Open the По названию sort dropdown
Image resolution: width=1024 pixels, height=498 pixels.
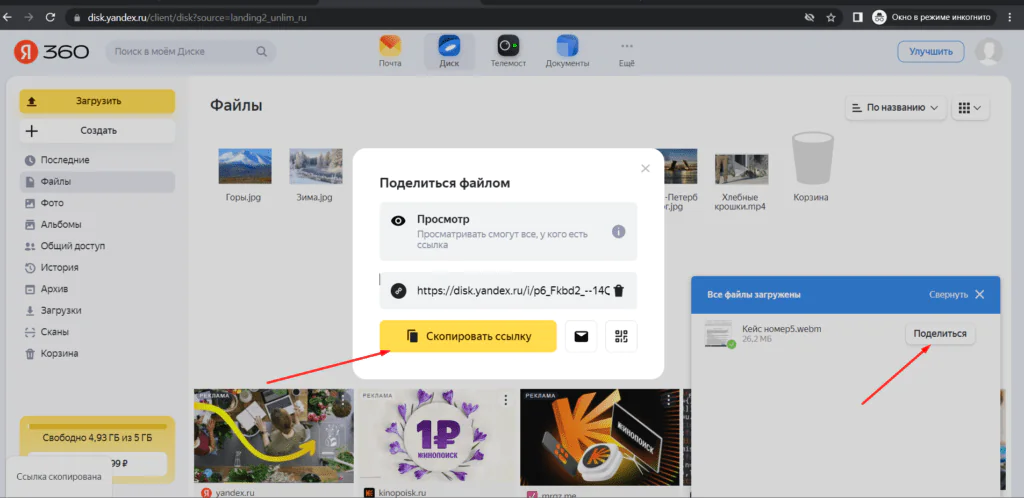pyautogui.click(x=896, y=108)
